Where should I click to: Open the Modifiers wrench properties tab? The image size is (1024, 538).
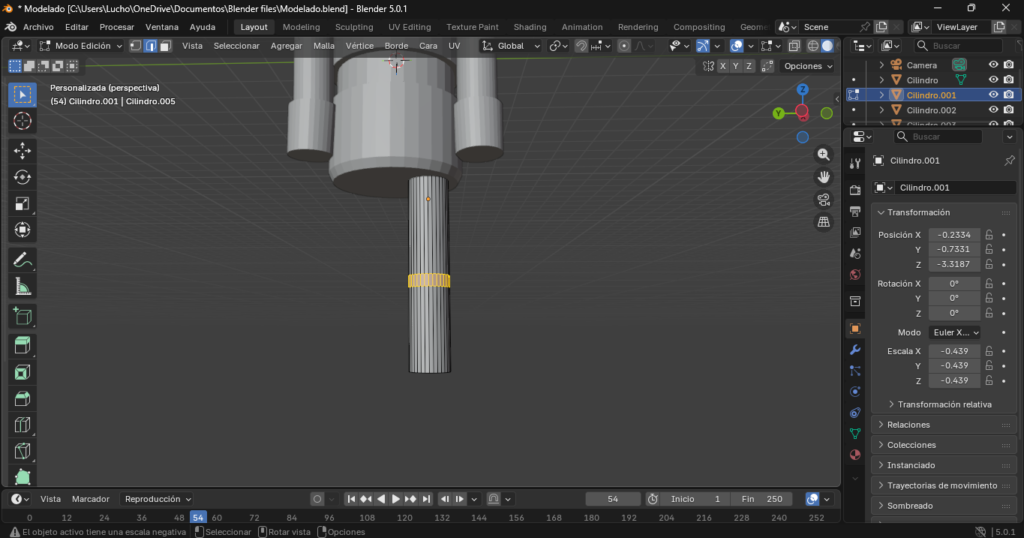coord(855,350)
